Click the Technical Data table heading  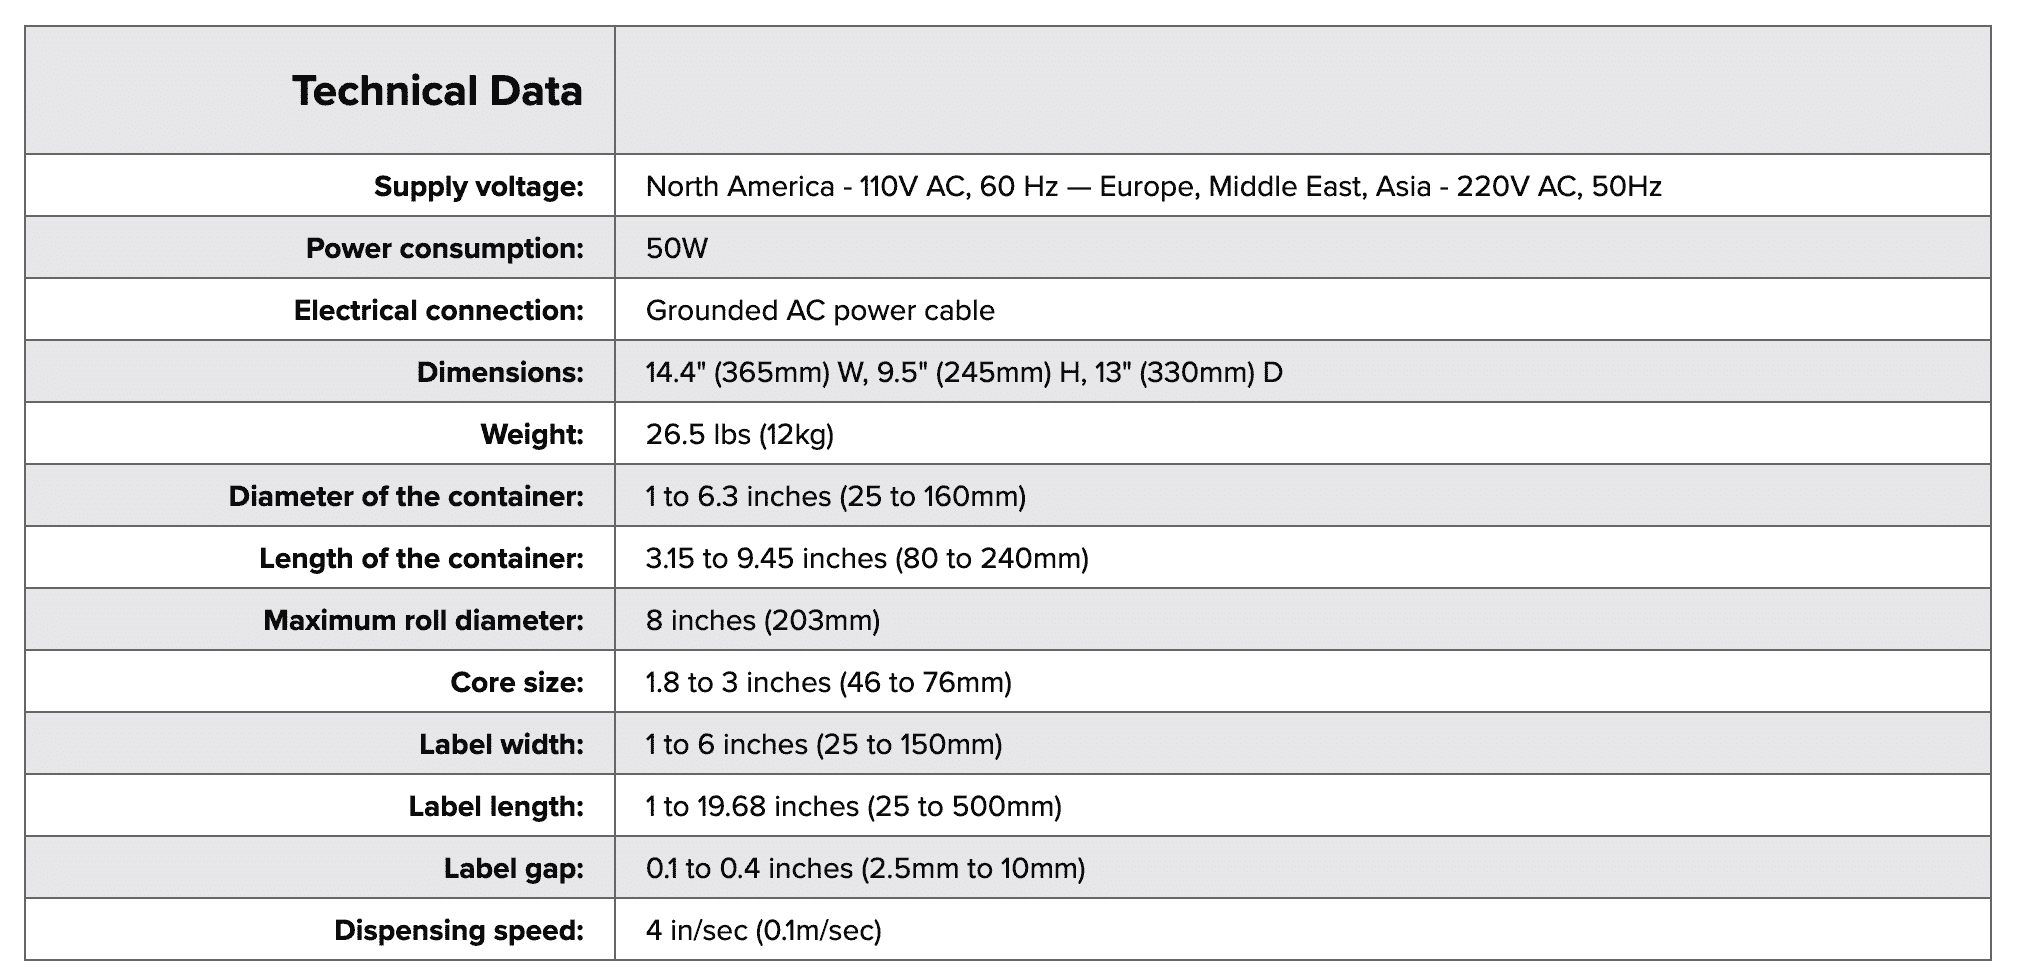click(437, 91)
